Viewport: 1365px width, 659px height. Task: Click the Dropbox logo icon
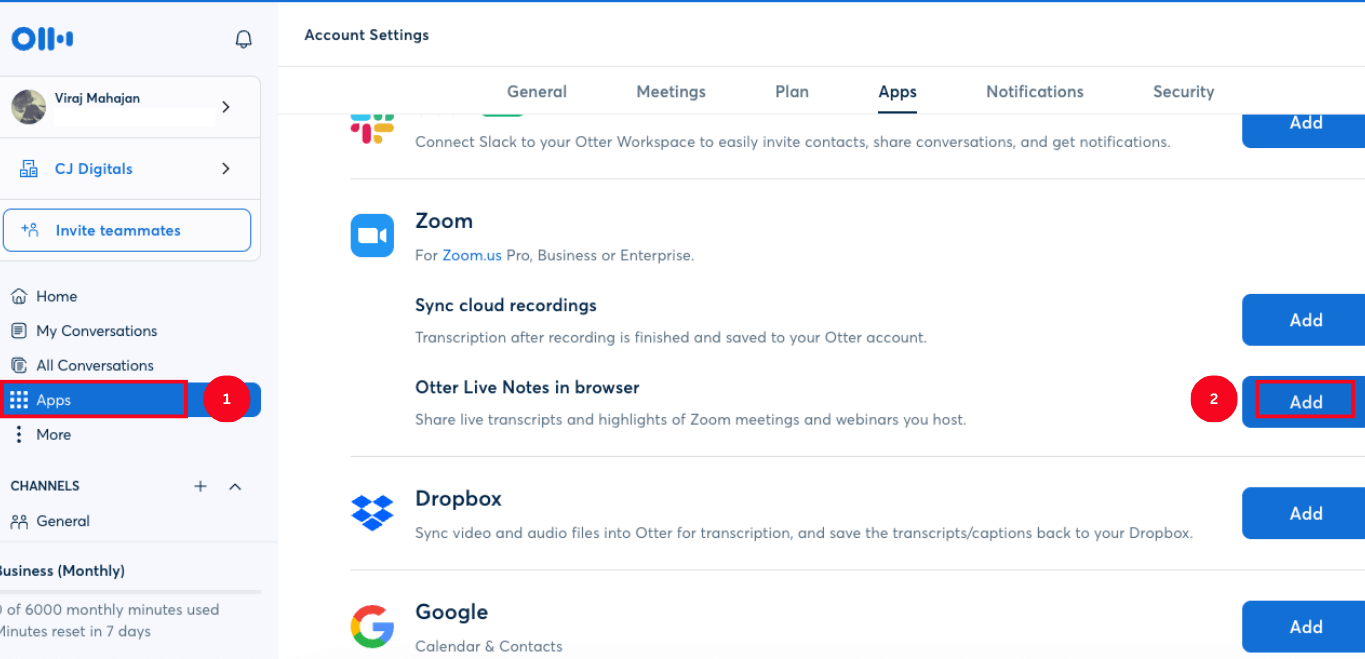tap(372, 513)
